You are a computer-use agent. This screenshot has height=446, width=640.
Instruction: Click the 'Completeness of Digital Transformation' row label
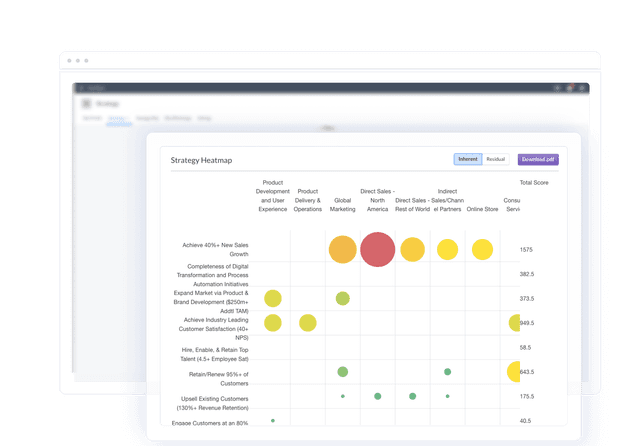tap(212, 275)
